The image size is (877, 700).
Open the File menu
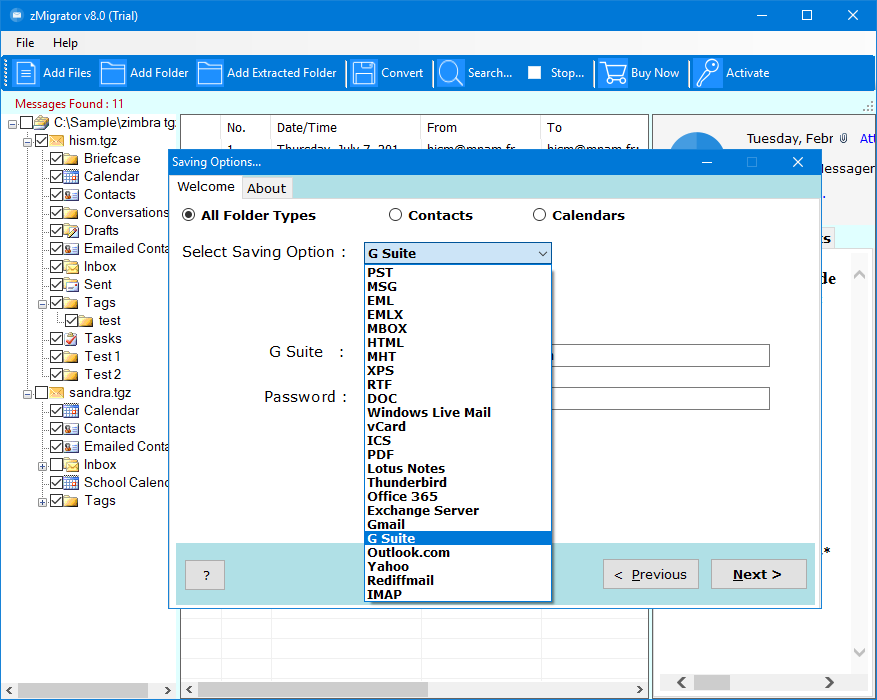[25, 43]
